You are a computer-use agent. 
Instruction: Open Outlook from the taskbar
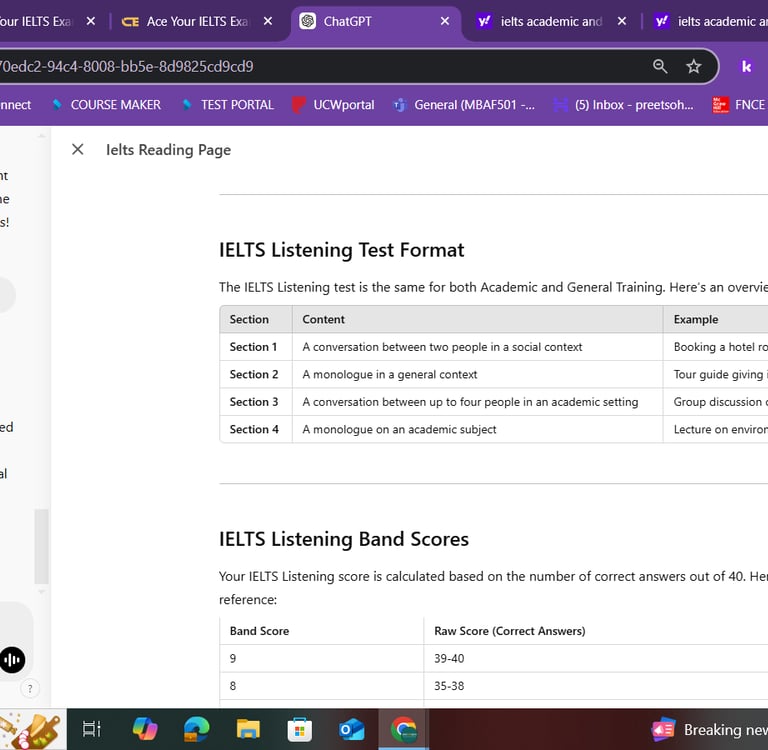(x=351, y=729)
